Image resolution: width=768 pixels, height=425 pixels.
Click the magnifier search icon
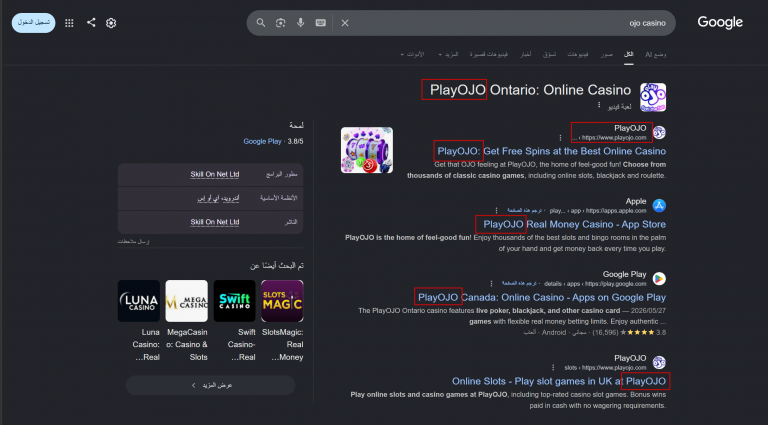(x=261, y=23)
